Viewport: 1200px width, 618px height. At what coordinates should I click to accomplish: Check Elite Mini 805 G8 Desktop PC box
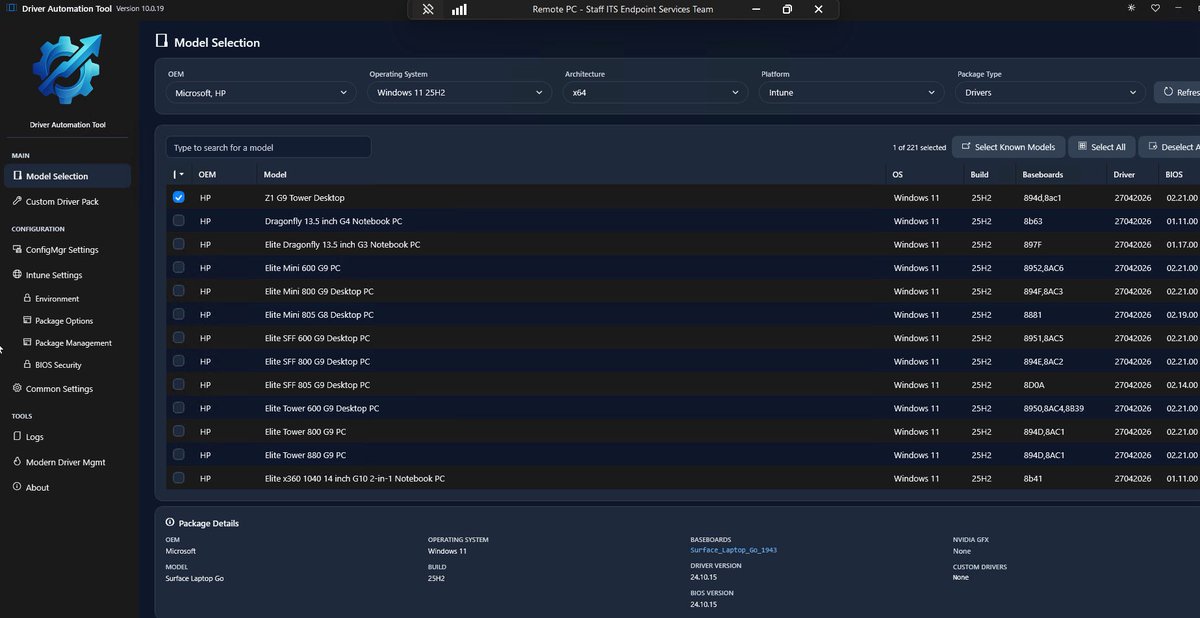click(178, 314)
